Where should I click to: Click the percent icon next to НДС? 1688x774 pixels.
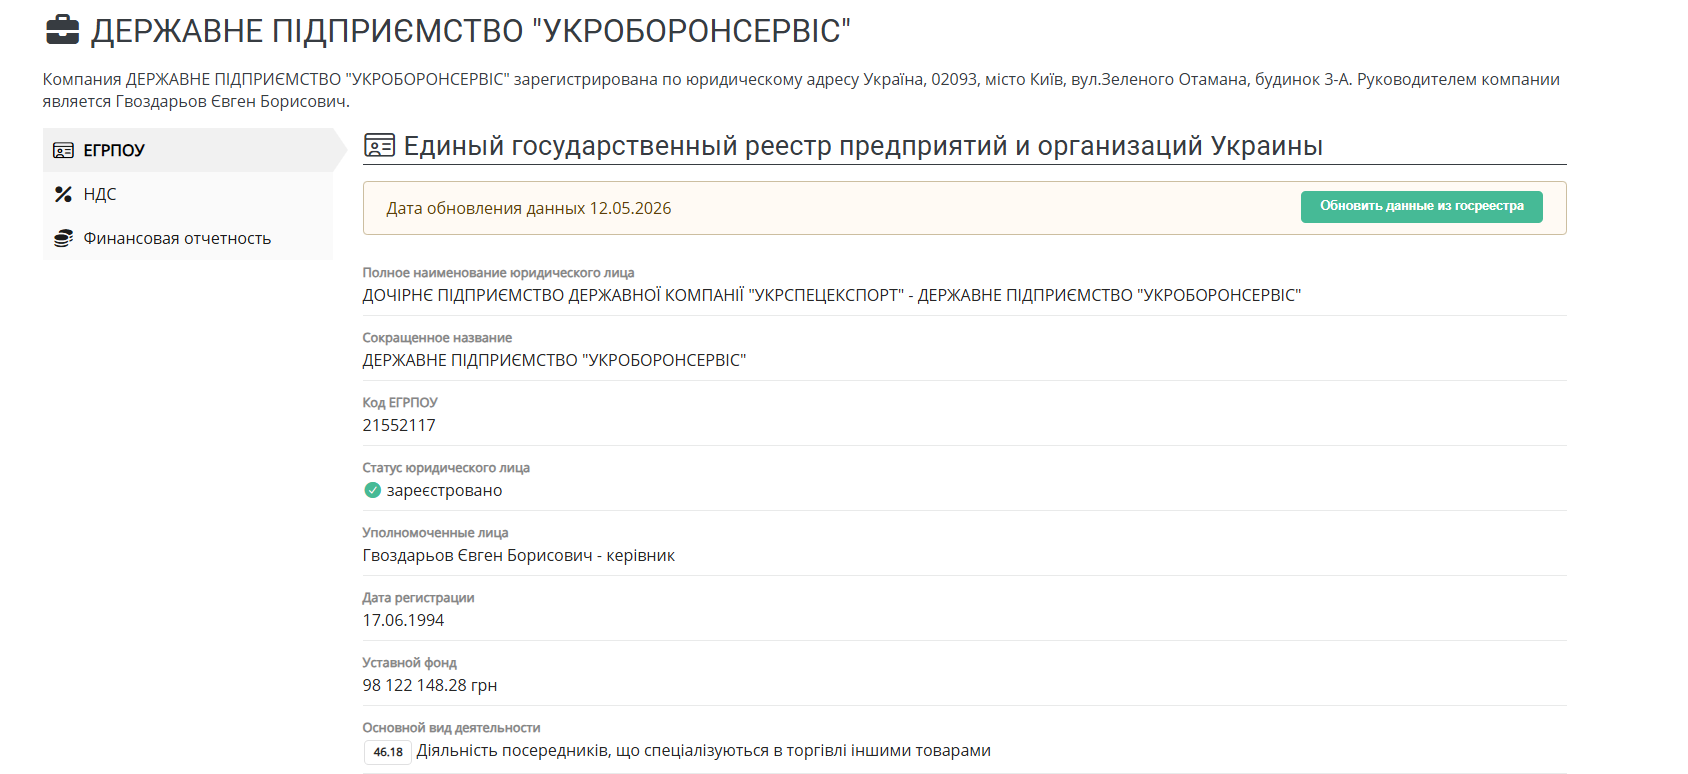[x=63, y=194]
